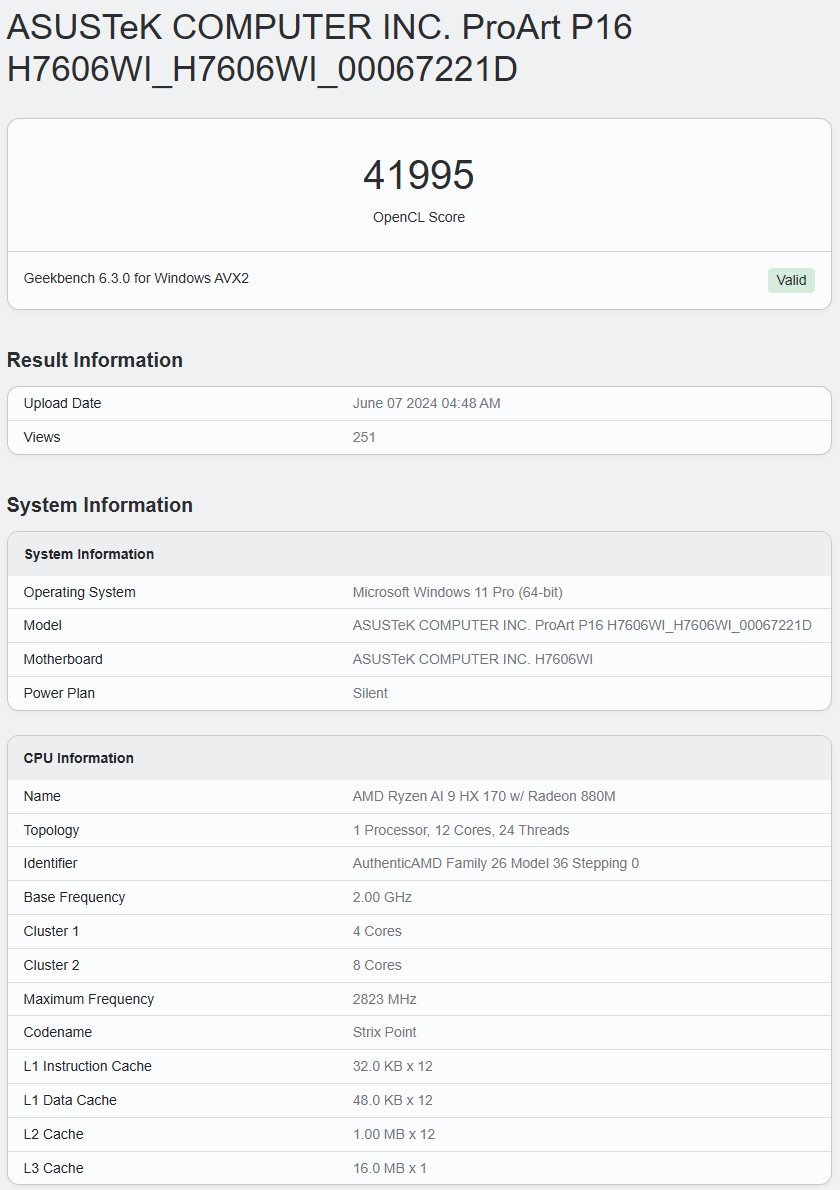The image size is (840, 1190).
Task: Click the Identifier value AuthenticAMD Family 26
Action: (495, 863)
